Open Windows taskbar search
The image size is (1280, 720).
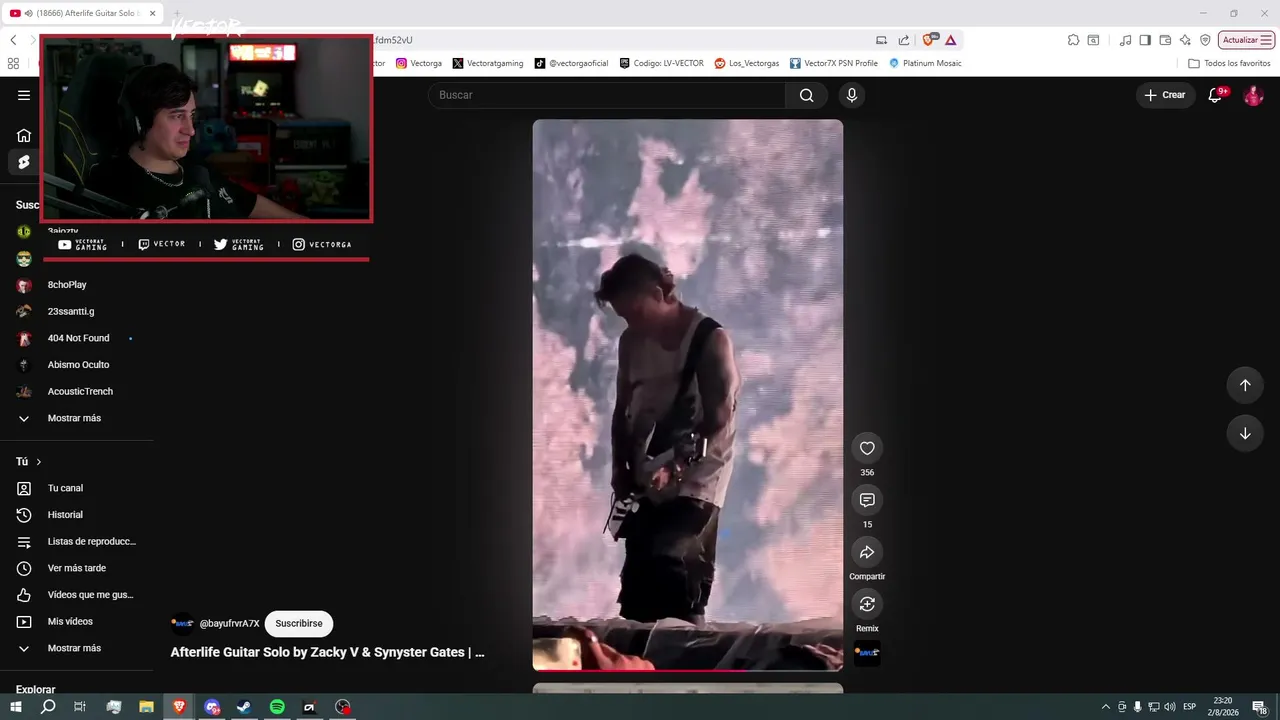[48, 707]
